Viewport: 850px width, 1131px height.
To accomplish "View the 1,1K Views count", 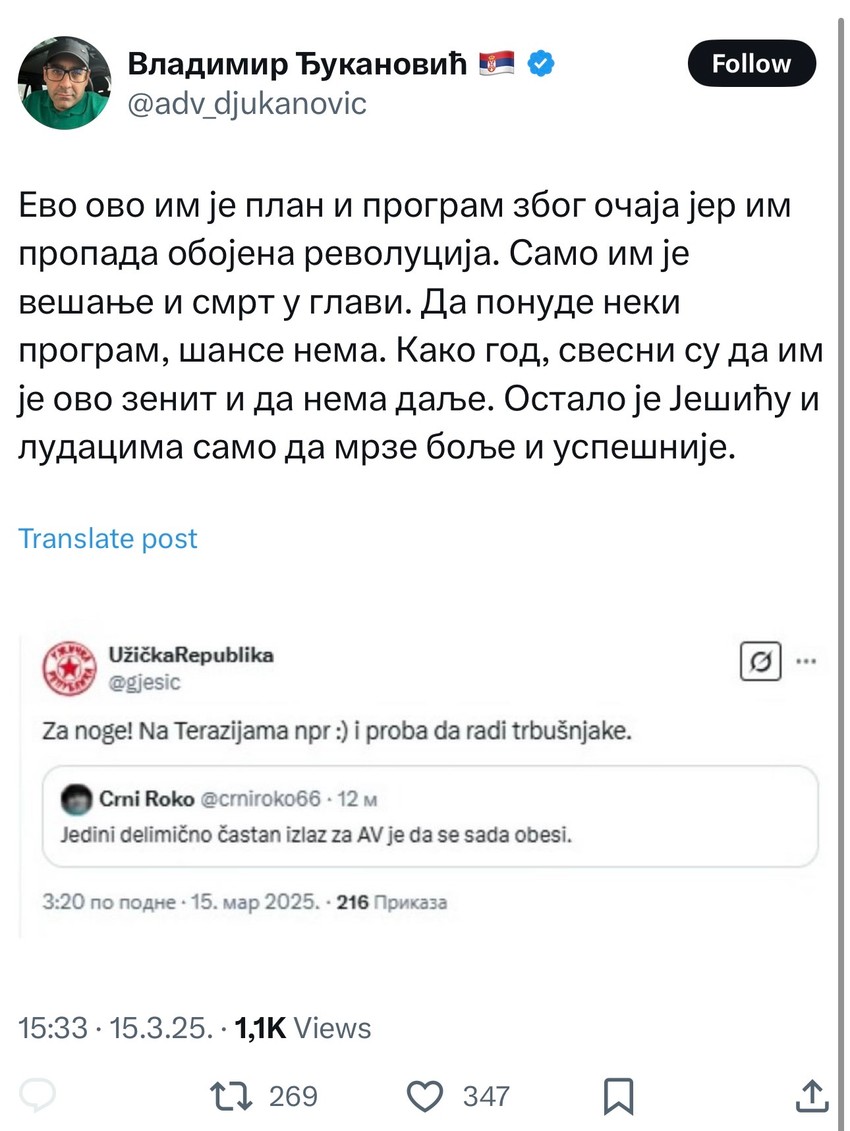I will 302,1027.
